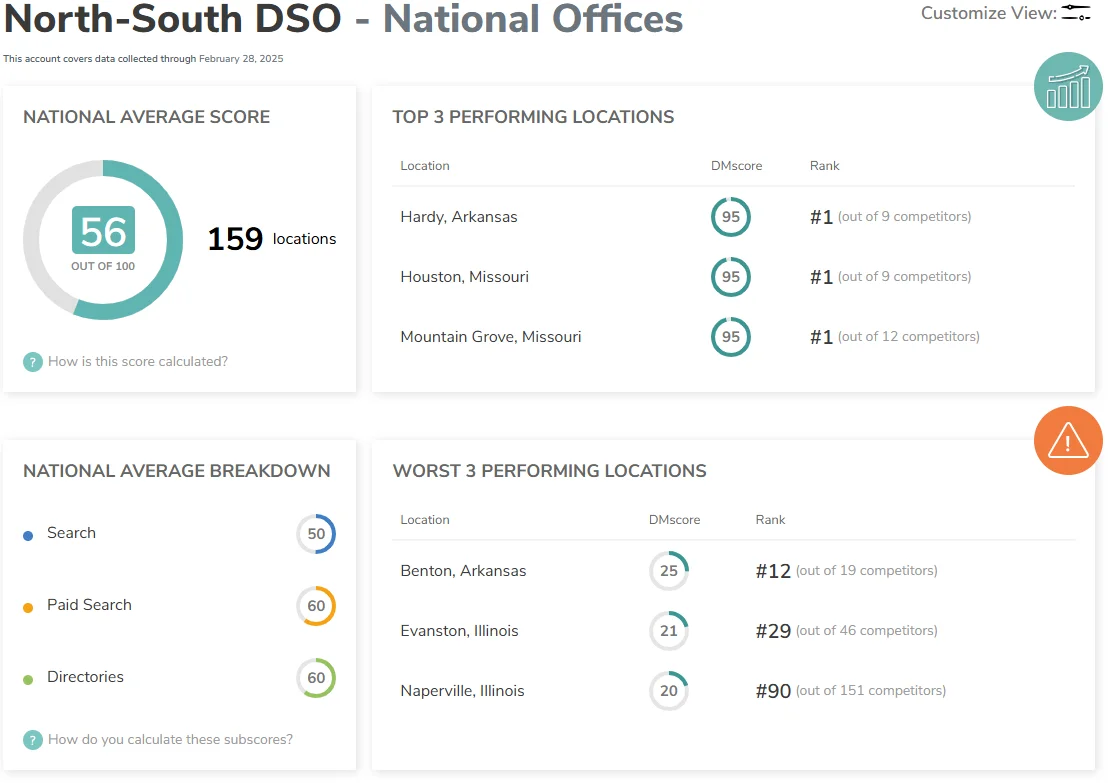Open 'How do you calculate these subscores?' link
Screen dimensions: 1109x783
(x=170, y=740)
